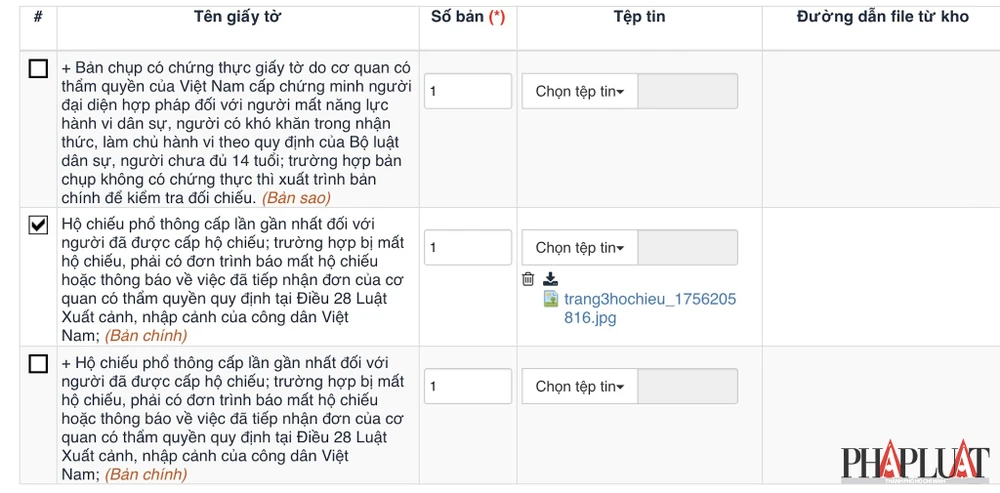Screen dimensions: 1000x493
Task: Select the "Số bản" field in last row
Action: click(x=468, y=386)
